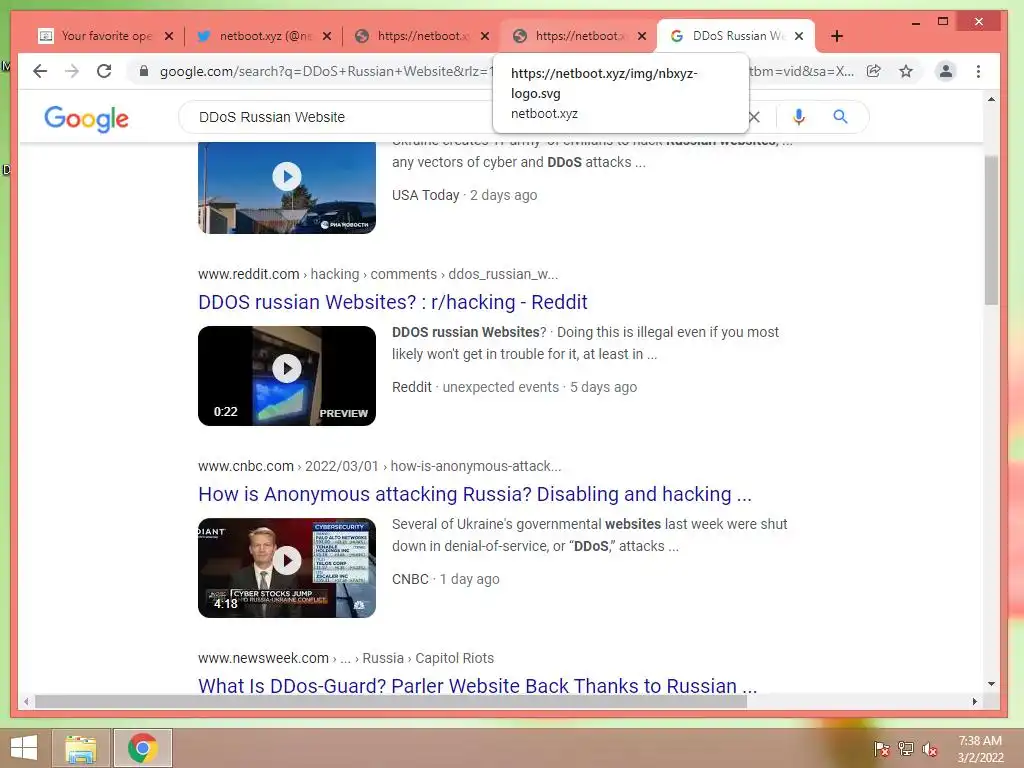The height and width of the screenshot is (768, 1024).
Task: Open 'How is Anonymous attacking Russia?' link
Action: [475, 494]
